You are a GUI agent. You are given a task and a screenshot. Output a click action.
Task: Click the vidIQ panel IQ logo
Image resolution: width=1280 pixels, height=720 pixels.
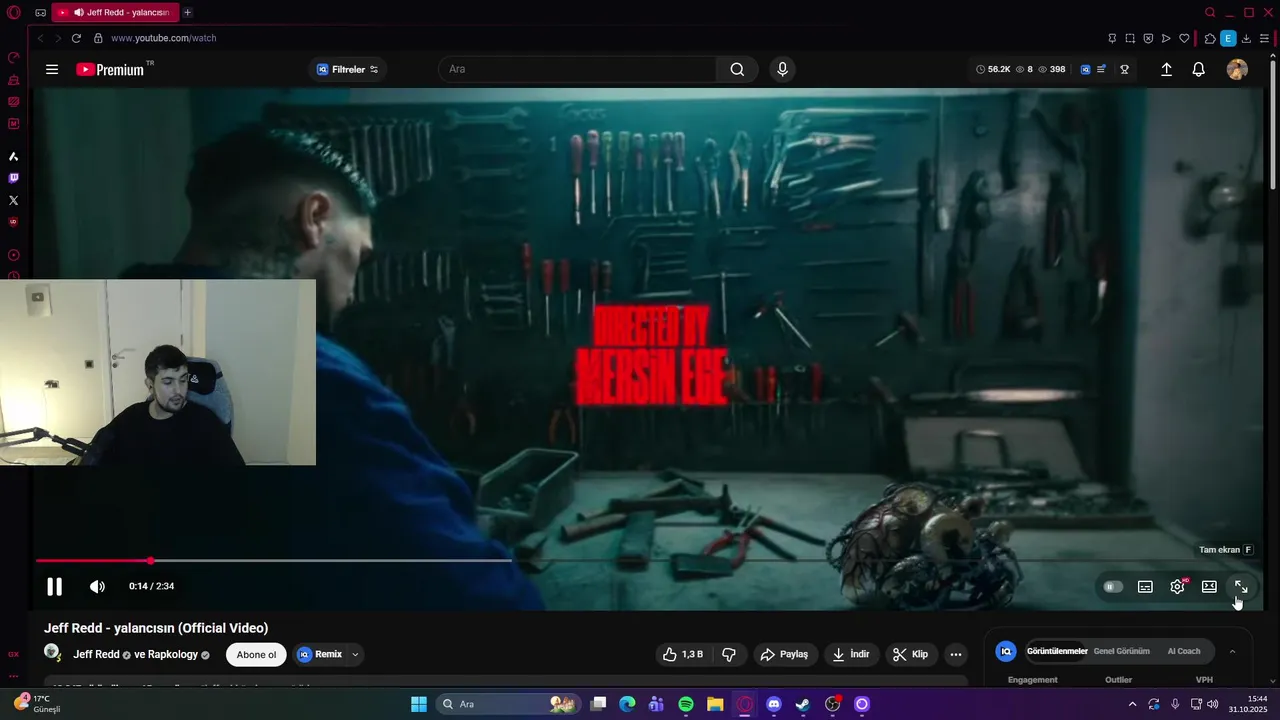coord(1006,651)
